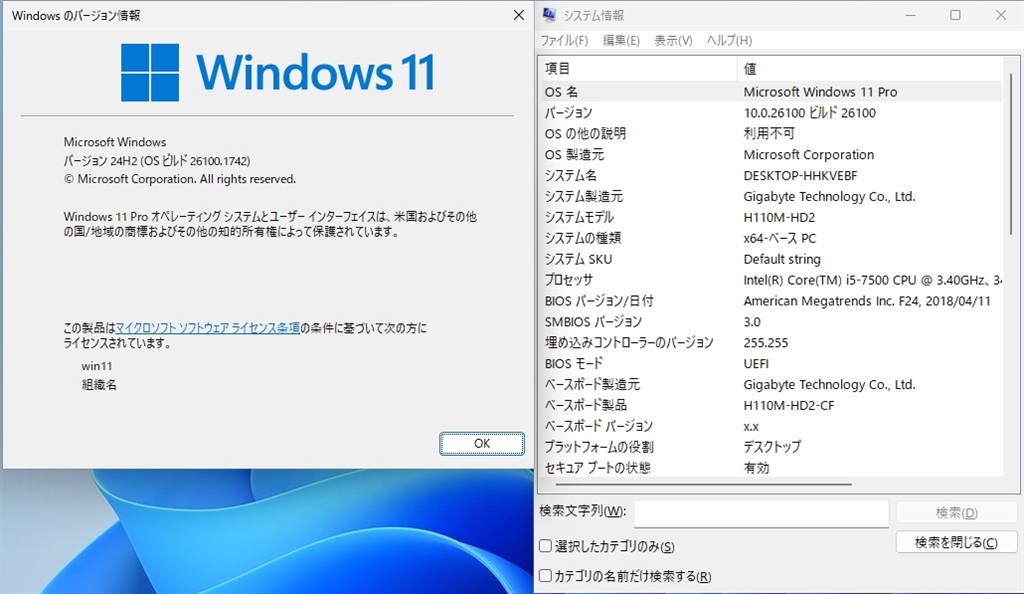This screenshot has height=594, width=1024.
Task: Click the 検索を閉じる button
Action: click(956, 542)
